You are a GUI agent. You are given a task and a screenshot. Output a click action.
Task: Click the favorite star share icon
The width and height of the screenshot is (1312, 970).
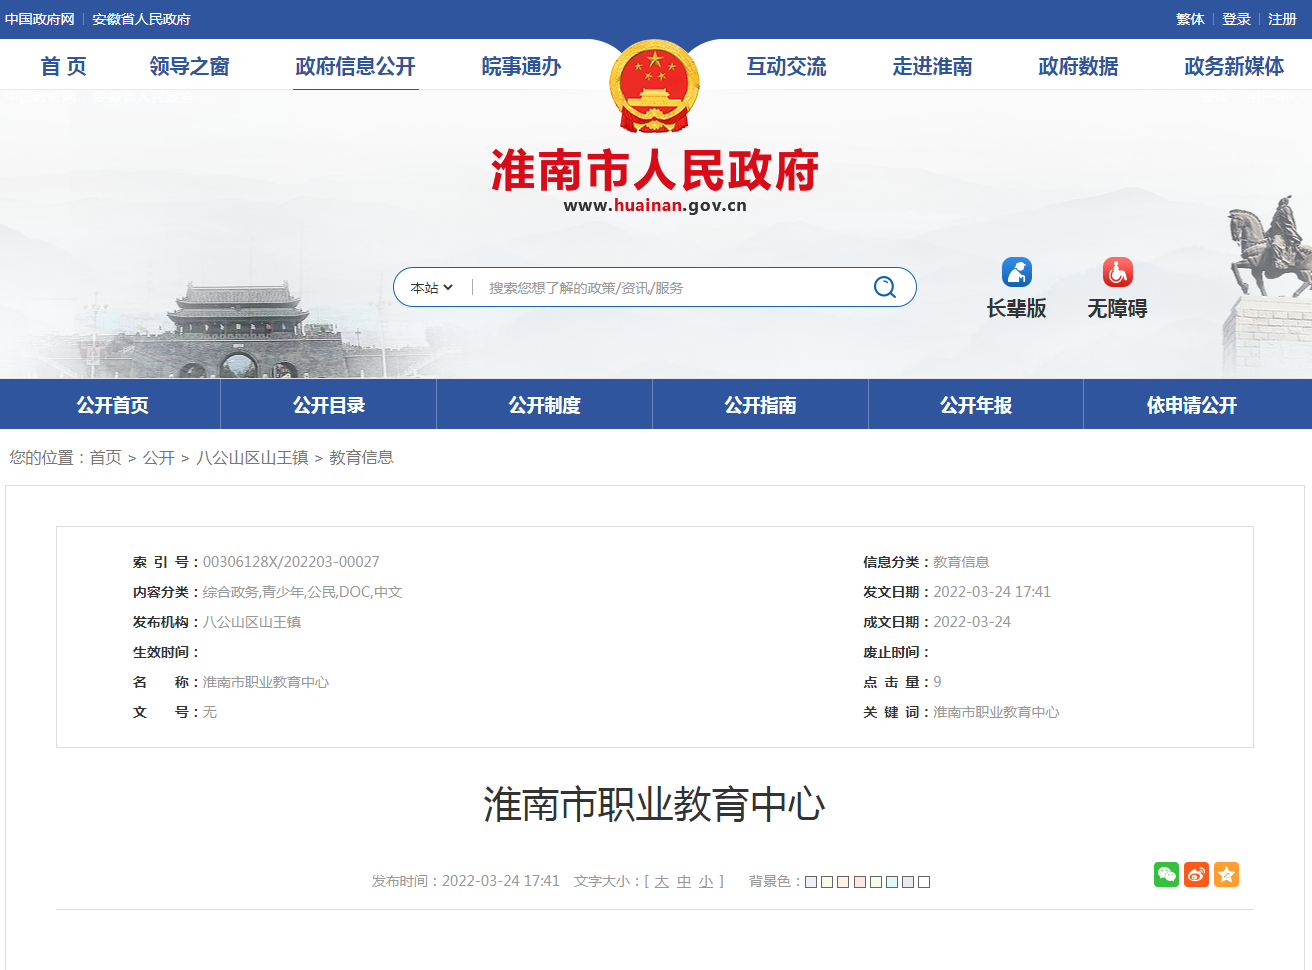point(1226,874)
